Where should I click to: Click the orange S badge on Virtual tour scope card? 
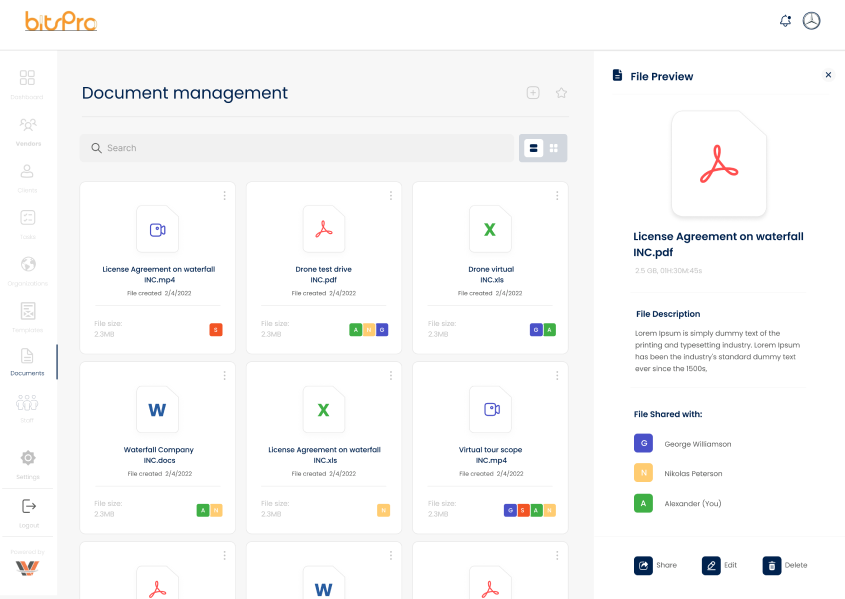click(x=523, y=510)
